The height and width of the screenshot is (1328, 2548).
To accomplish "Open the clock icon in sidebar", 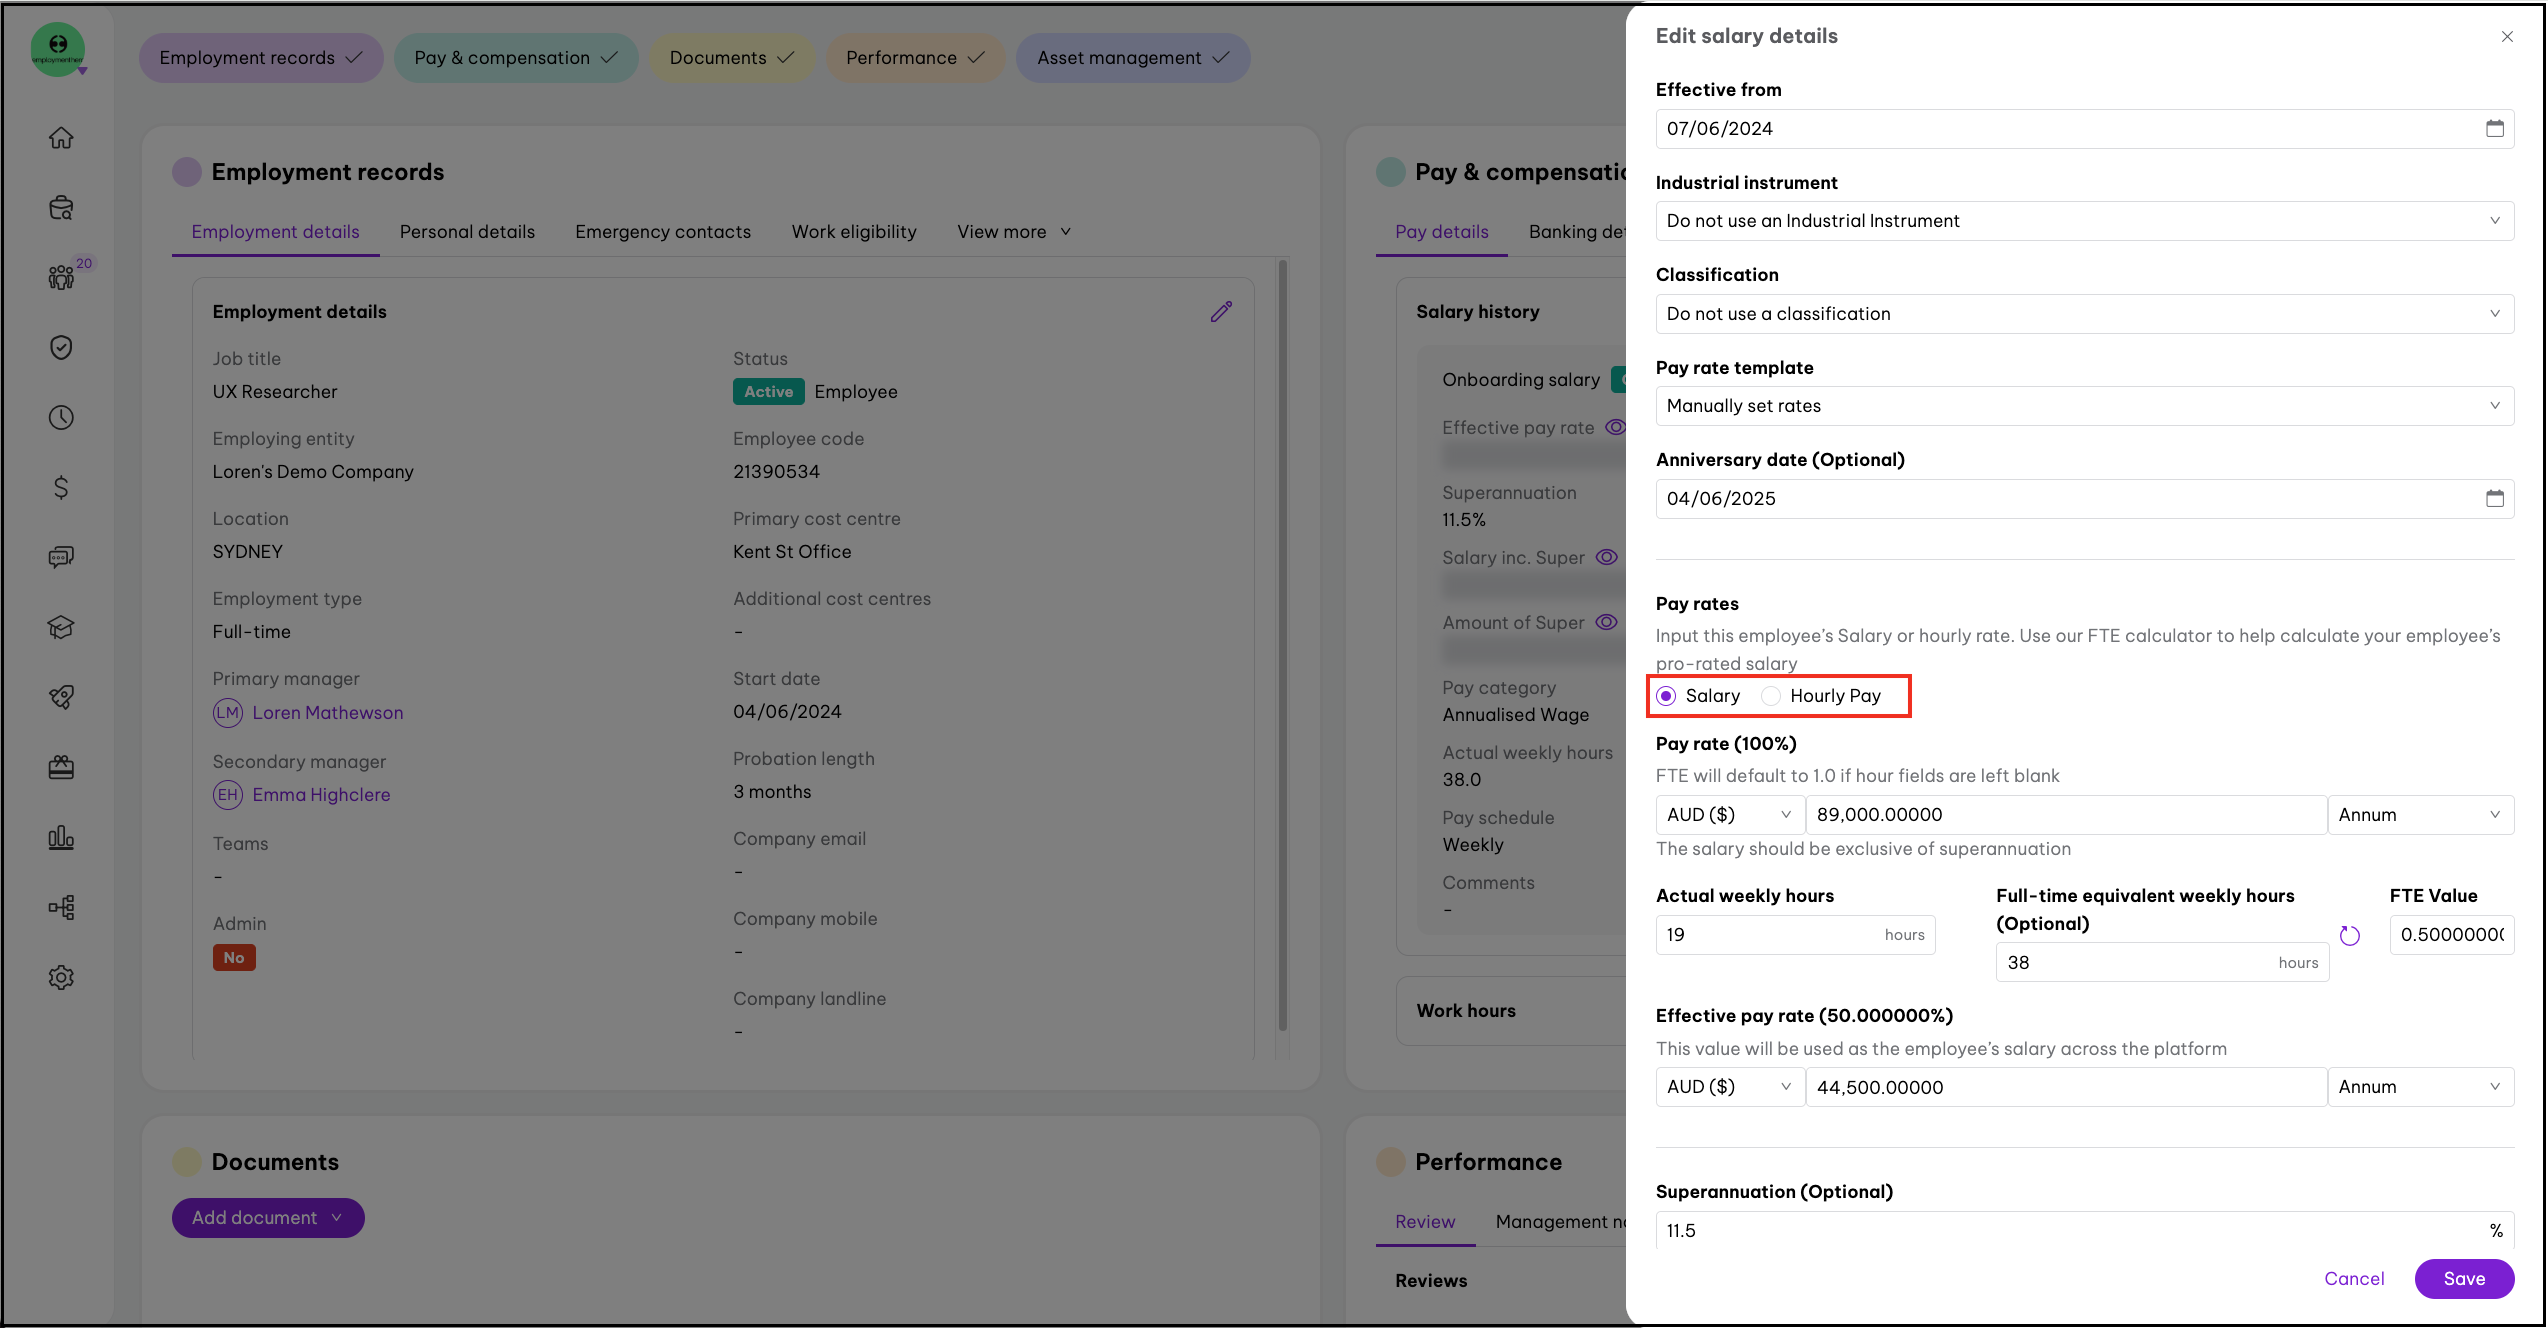I will pyautogui.click(x=61, y=417).
